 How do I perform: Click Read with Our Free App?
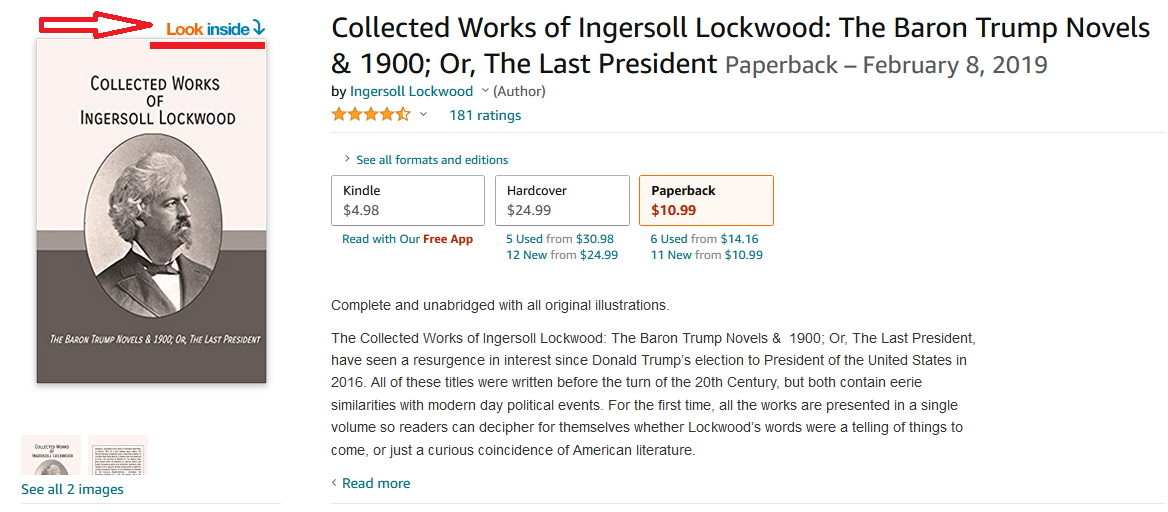[407, 239]
